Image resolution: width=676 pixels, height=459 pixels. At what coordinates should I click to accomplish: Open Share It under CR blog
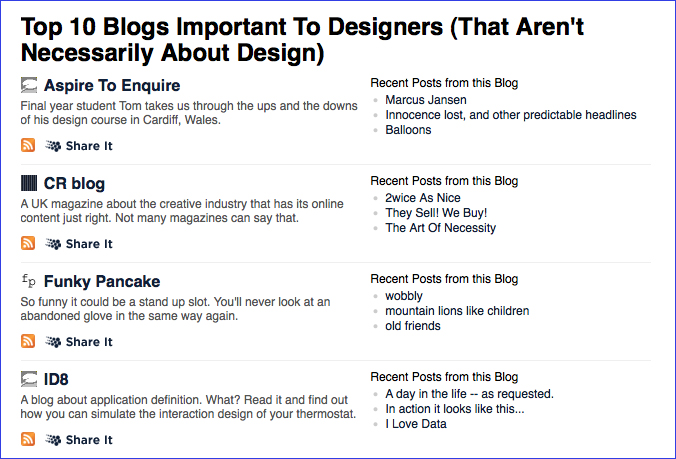tap(88, 244)
